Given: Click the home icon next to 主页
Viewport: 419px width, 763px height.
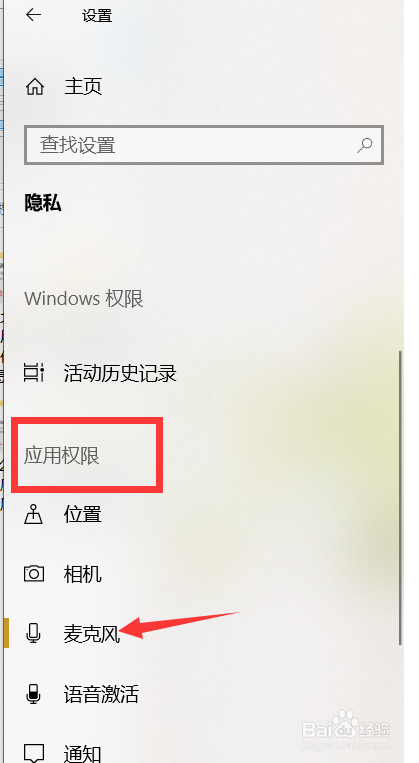Looking at the screenshot, I should pyautogui.click(x=35, y=87).
